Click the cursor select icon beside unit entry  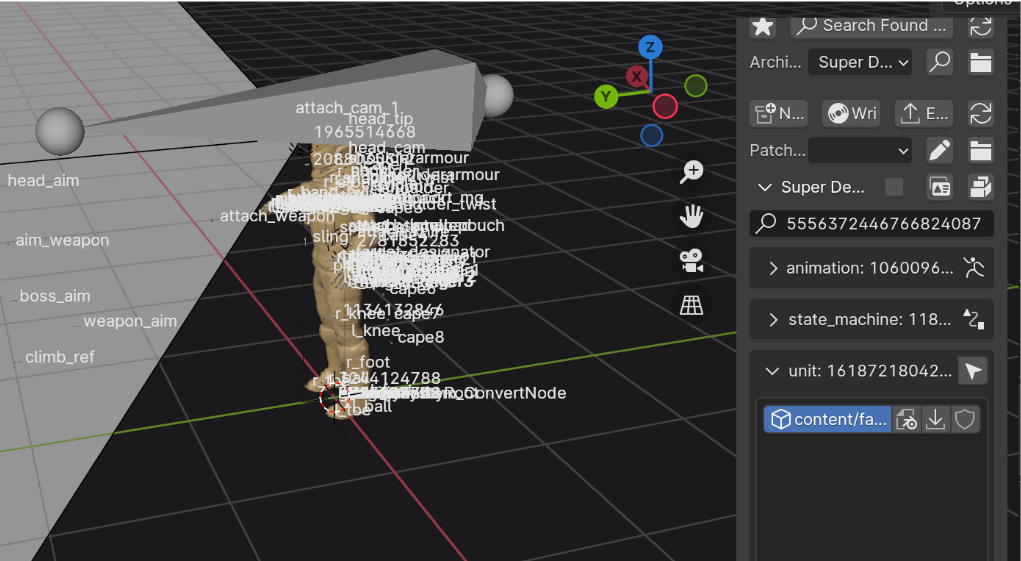[973, 371]
